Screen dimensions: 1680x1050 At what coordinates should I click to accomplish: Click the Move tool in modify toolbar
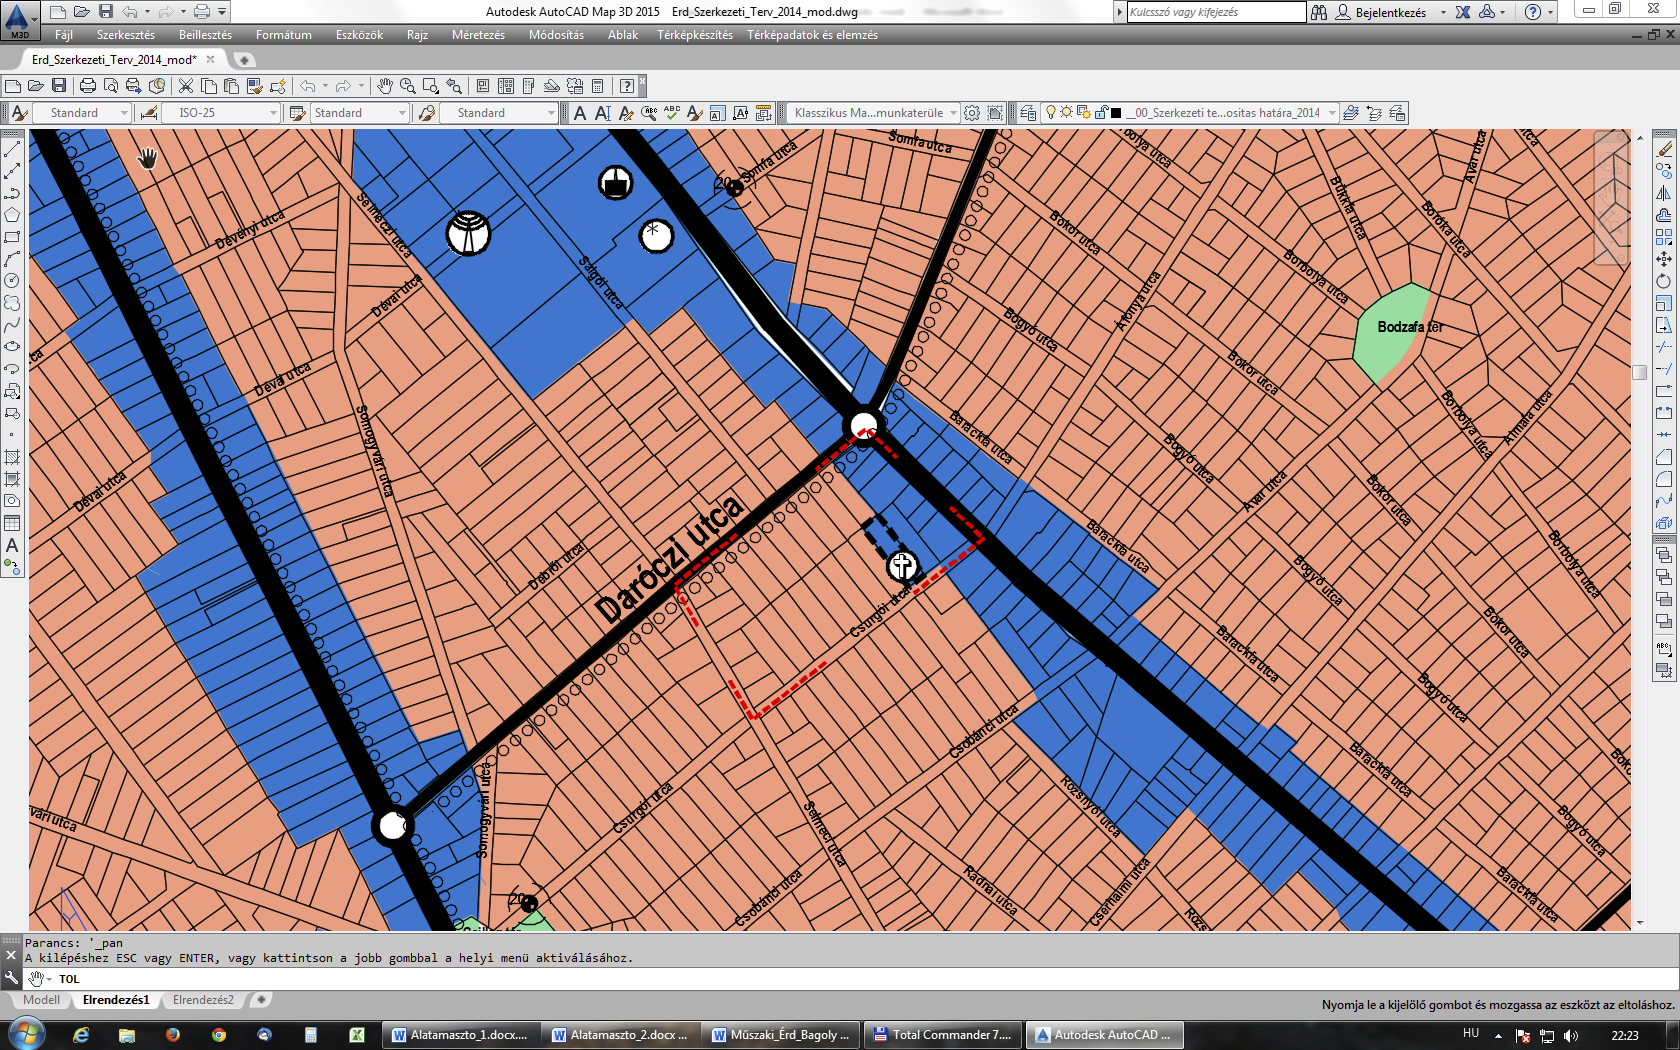click(1664, 259)
